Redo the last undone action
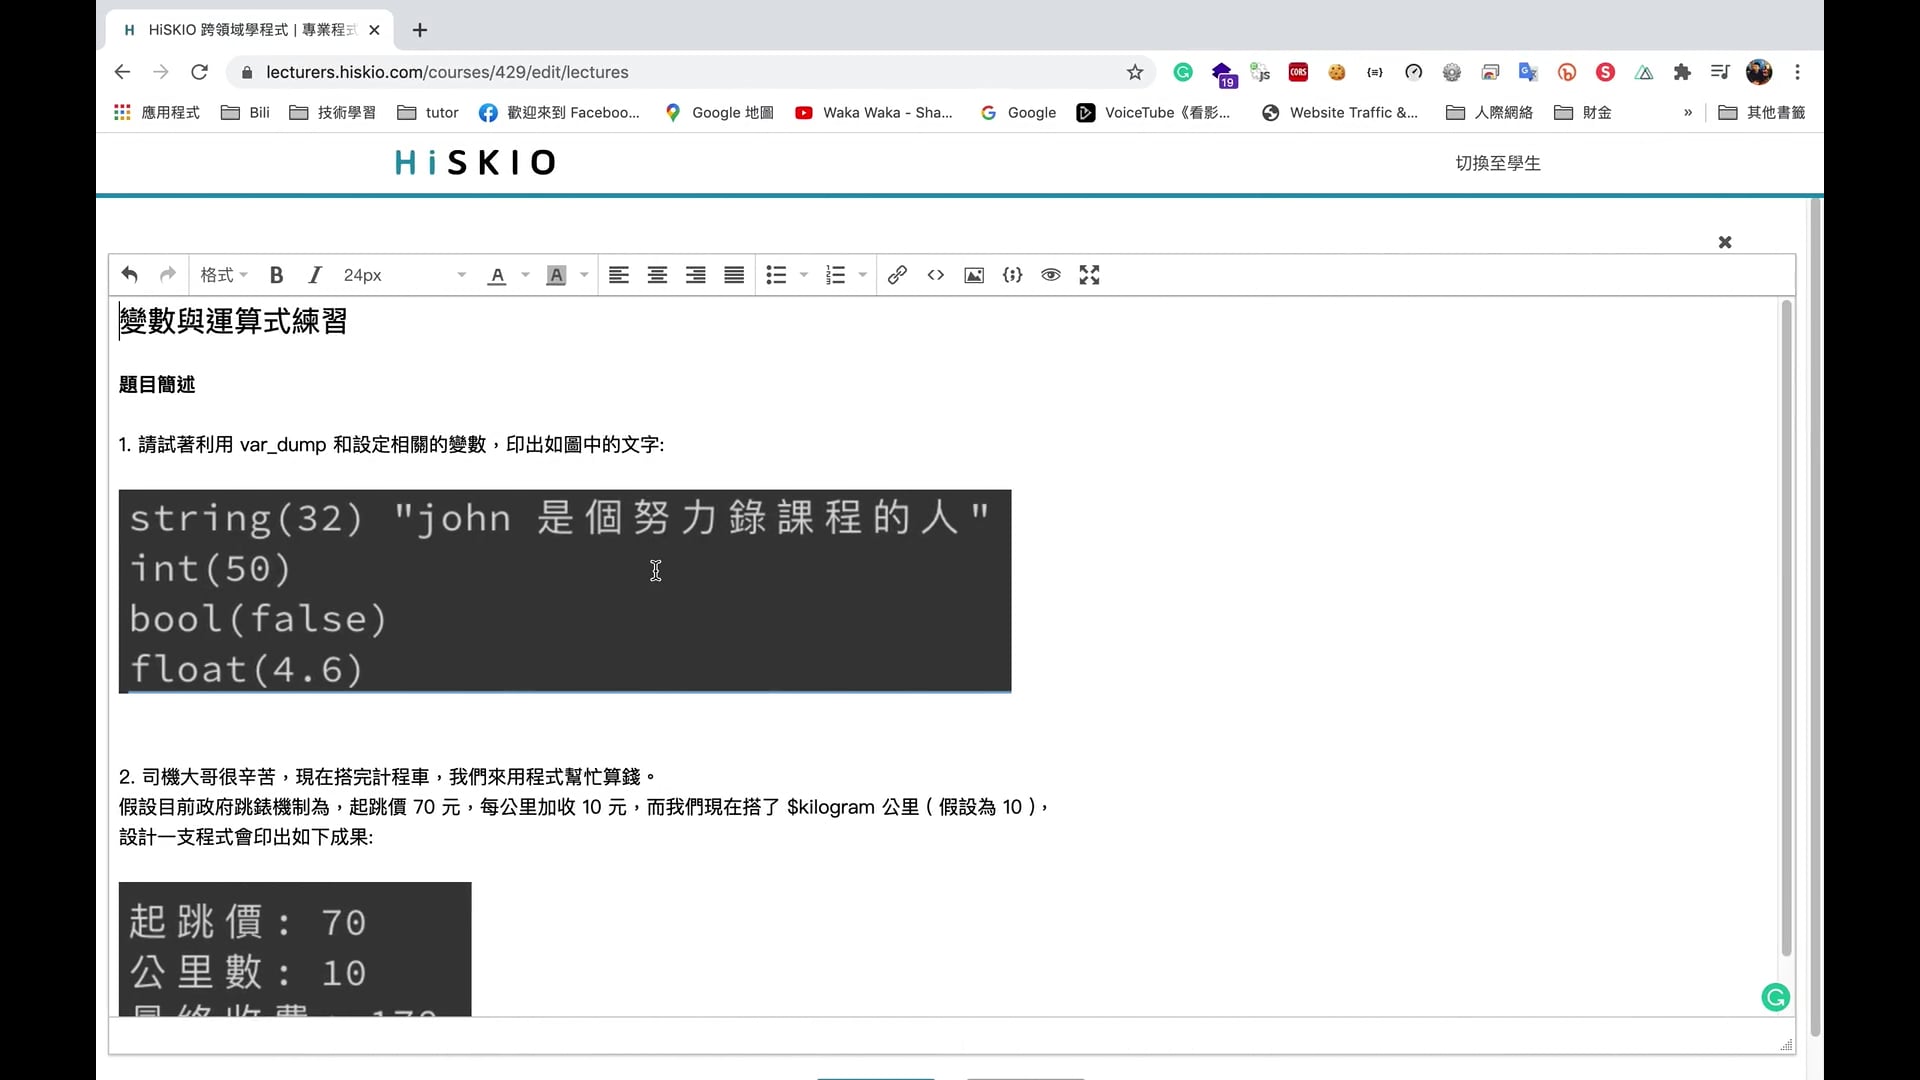Viewport: 1920px width, 1080px height. 167,275
